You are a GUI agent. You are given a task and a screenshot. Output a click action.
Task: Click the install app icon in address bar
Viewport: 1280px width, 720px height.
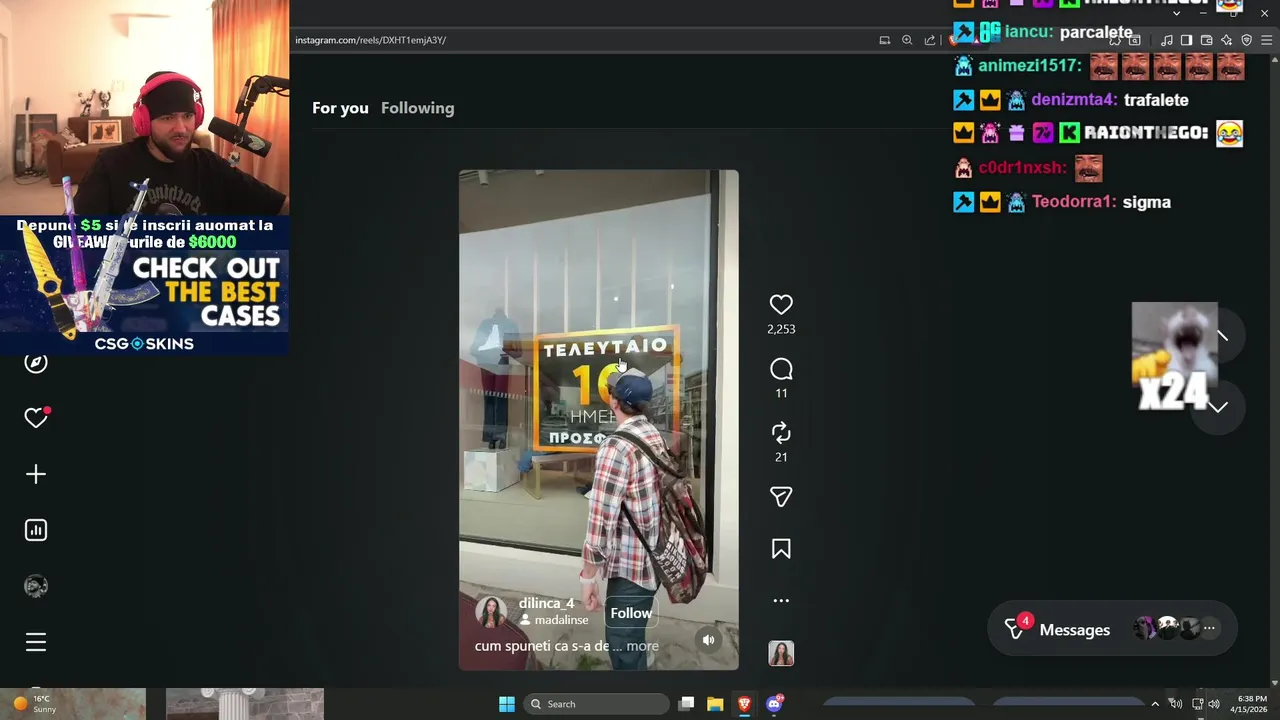[x=884, y=40]
